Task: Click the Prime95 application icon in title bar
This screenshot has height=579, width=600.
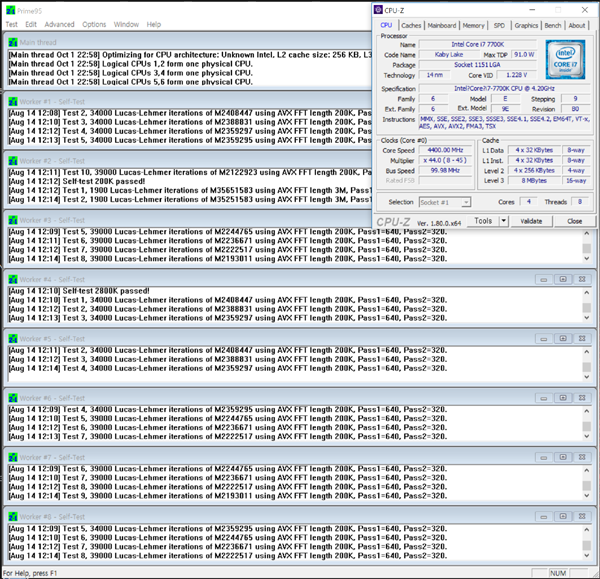Action: click(11, 11)
